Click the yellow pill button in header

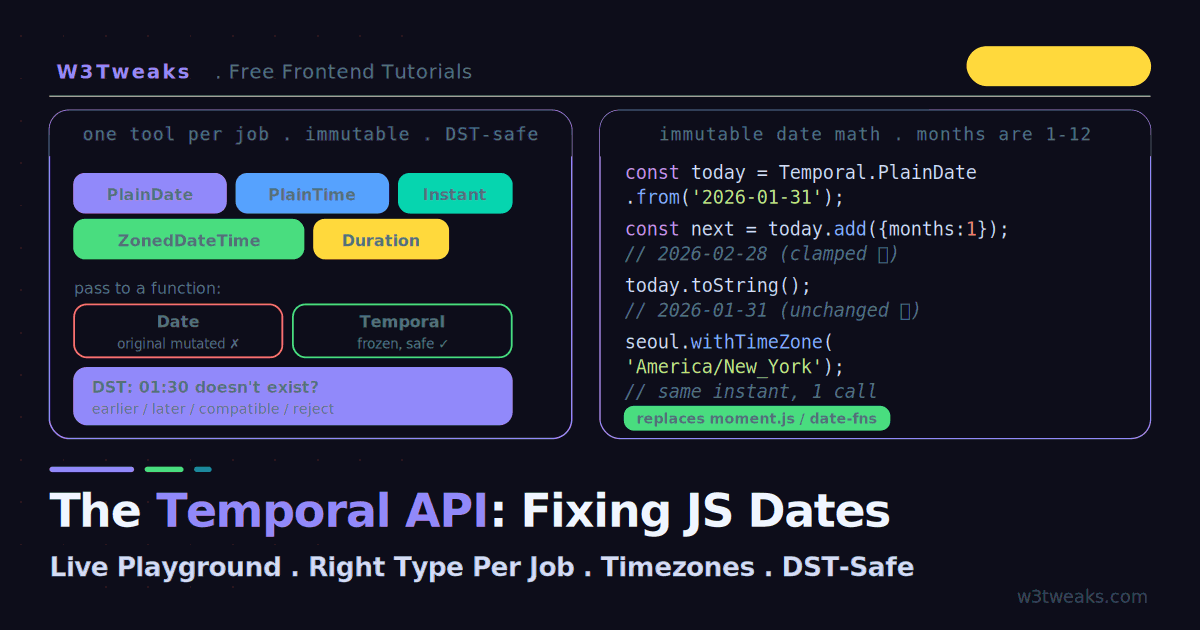[1059, 66]
